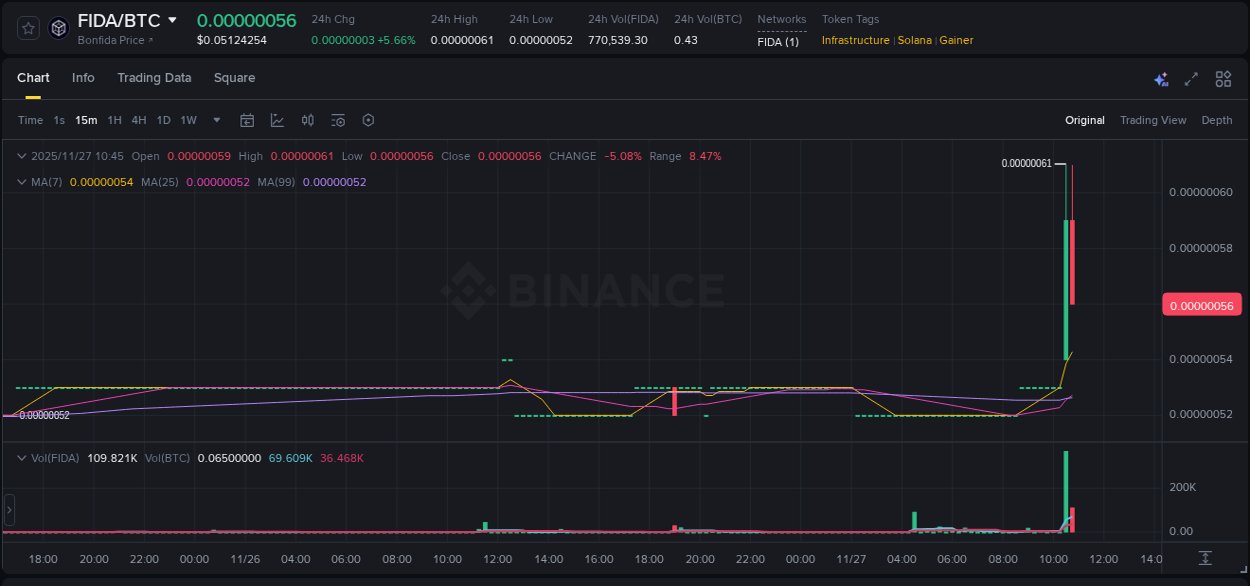Screen dimensions: 1250x586
Task: Collapse the MA indicator row chevron
Action: pyautogui.click(x=22, y=182)
